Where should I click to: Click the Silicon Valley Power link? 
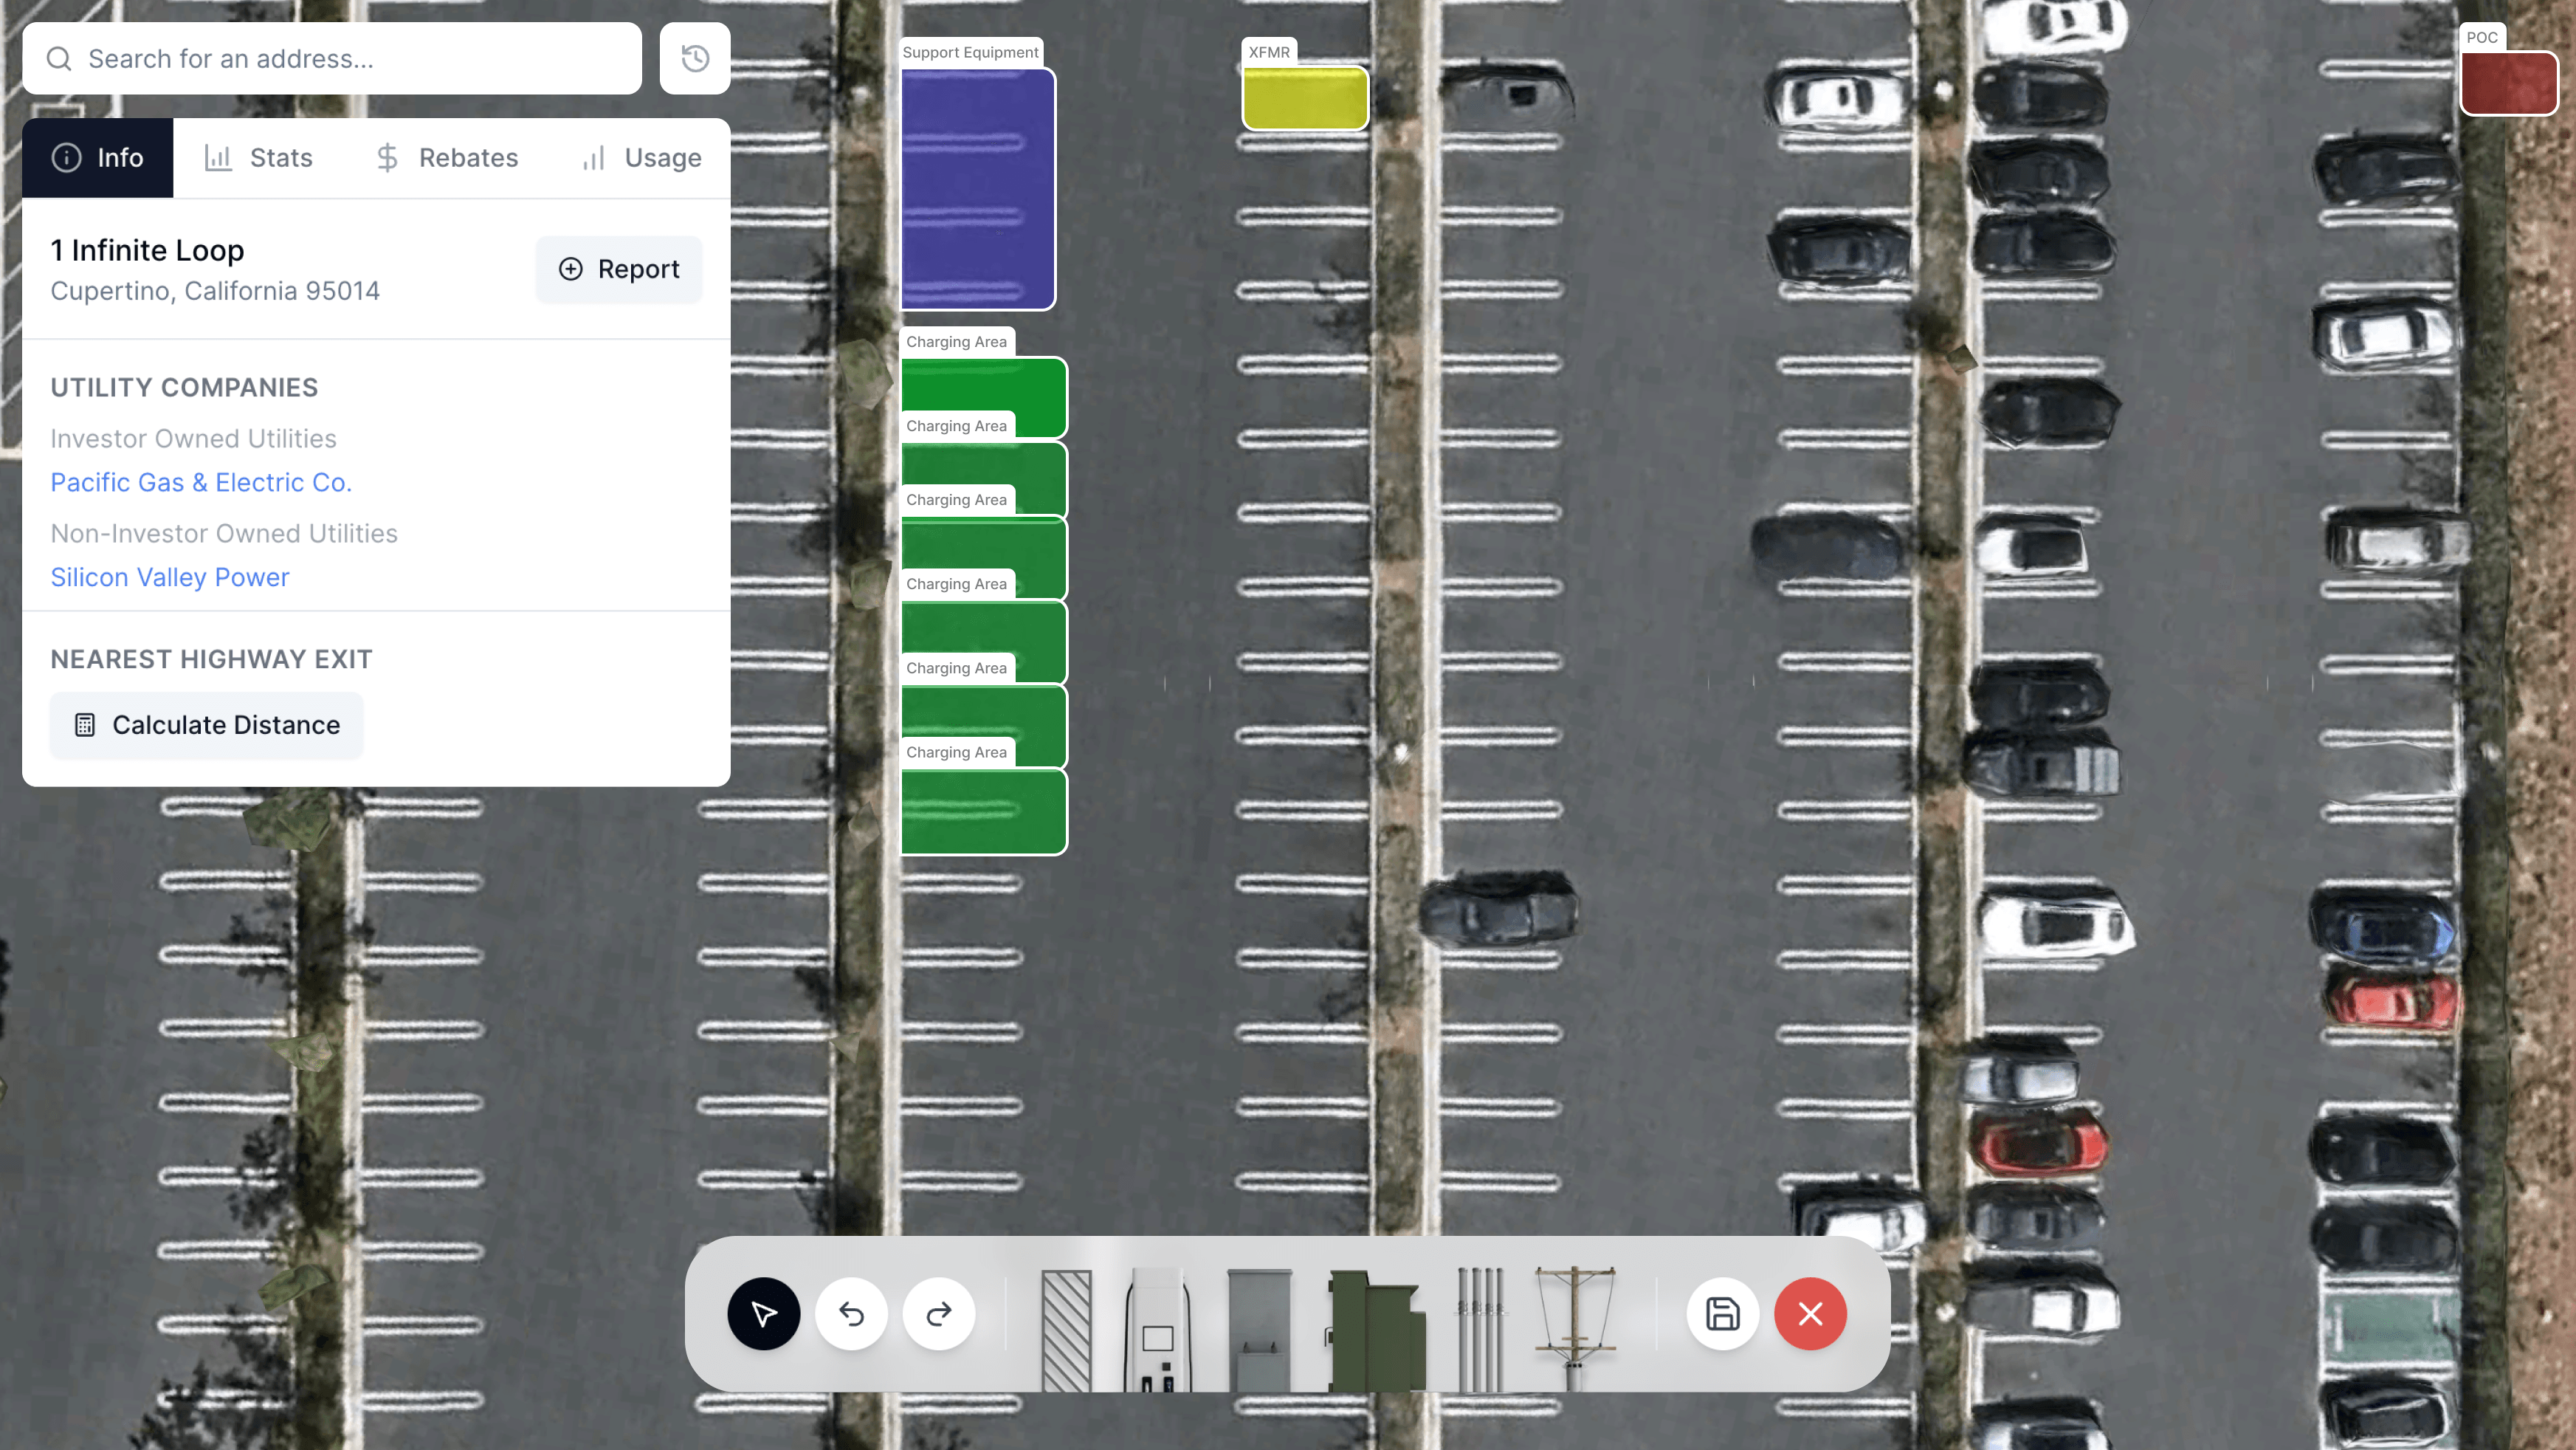click(170, 575)
